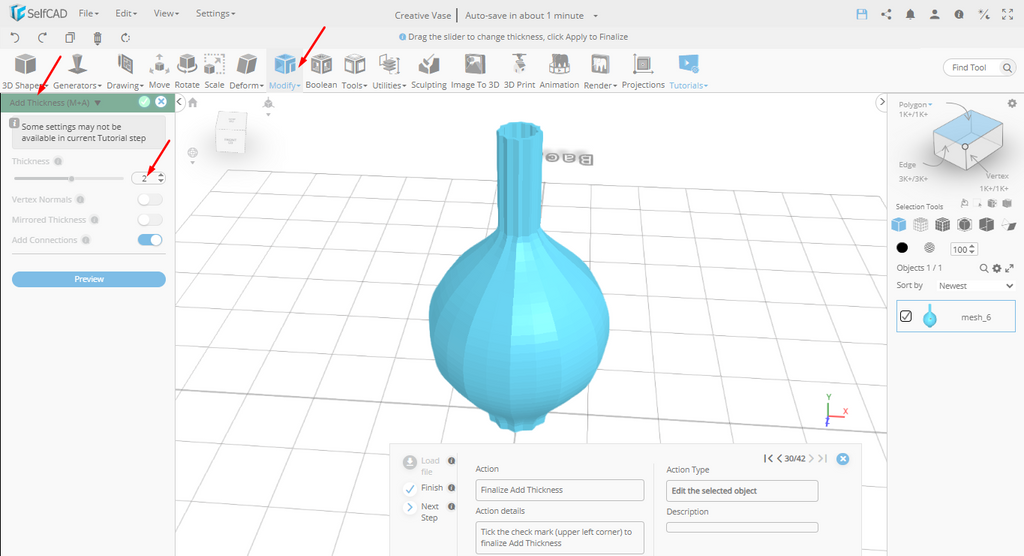The width and height of the screenshot is (1024, 556).
Task: Open the Projections tool
Action: coord(643,72)
